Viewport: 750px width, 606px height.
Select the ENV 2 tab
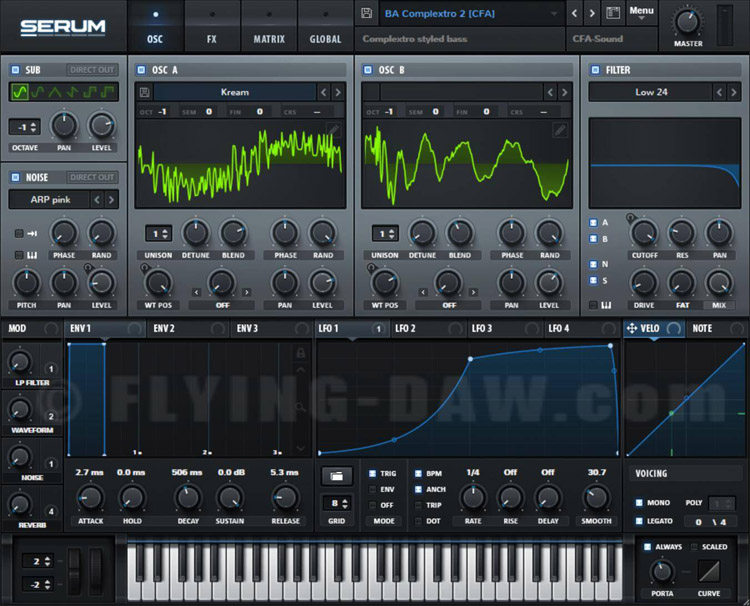click(x=188, y=329)
